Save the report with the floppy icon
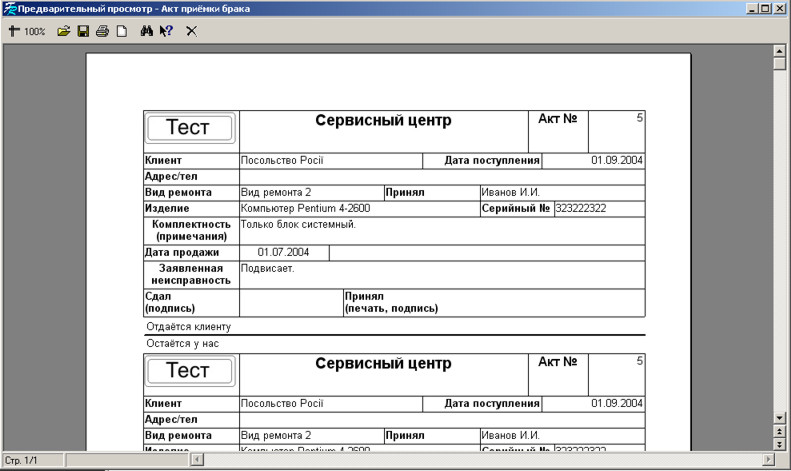The height and width of the screenshot is (471, 791). coord(83,31)
